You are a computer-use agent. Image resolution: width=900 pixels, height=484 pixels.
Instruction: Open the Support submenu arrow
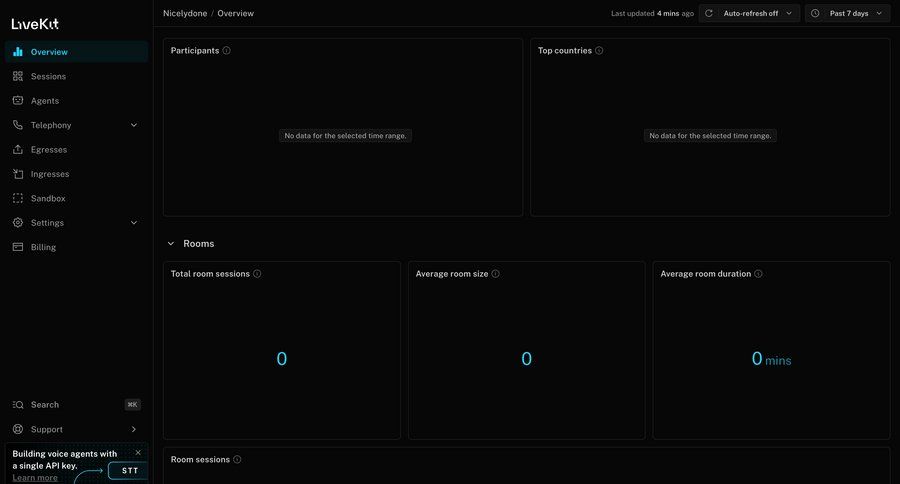tap(134, 429)
